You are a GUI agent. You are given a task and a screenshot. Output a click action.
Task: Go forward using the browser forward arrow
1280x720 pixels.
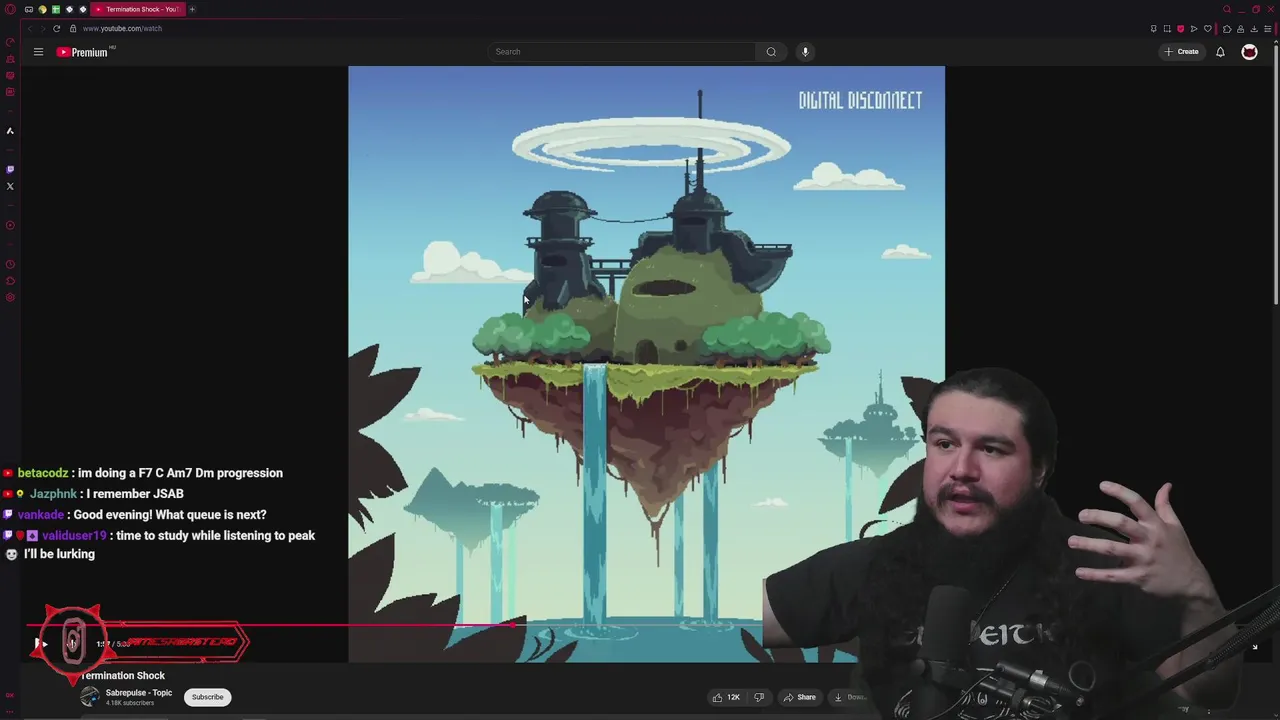[43, 28]
